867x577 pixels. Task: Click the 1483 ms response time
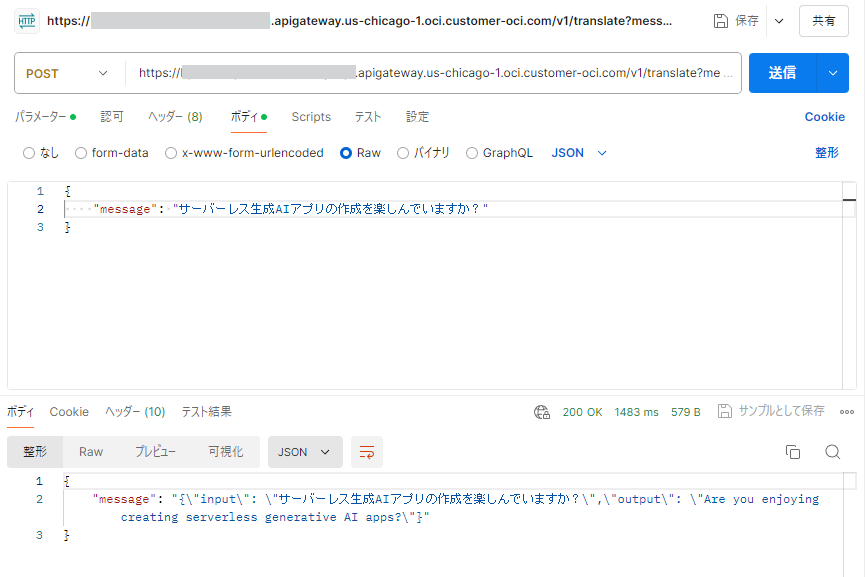click(636, 412)
